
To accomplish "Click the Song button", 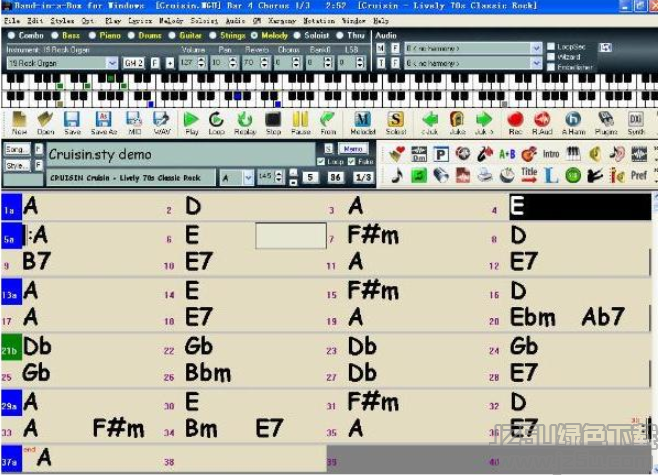I will tap(17, 149).
